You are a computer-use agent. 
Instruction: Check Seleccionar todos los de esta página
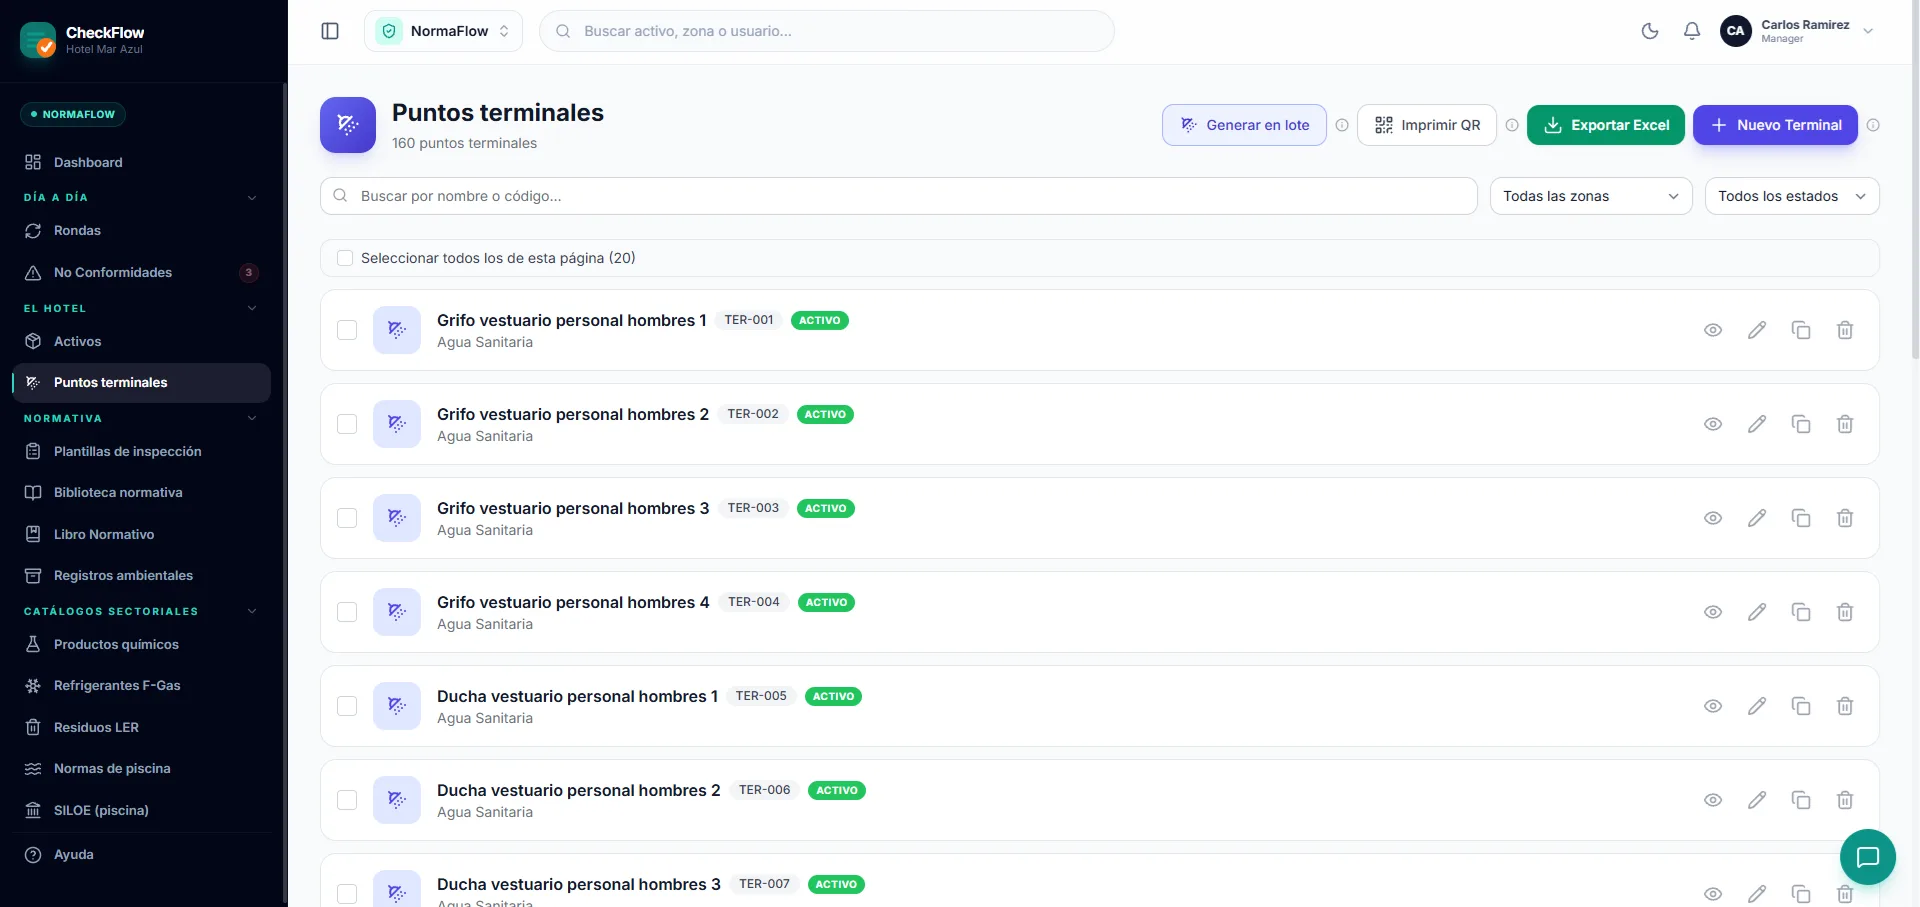pyautogui.click(x=345, y=258)
